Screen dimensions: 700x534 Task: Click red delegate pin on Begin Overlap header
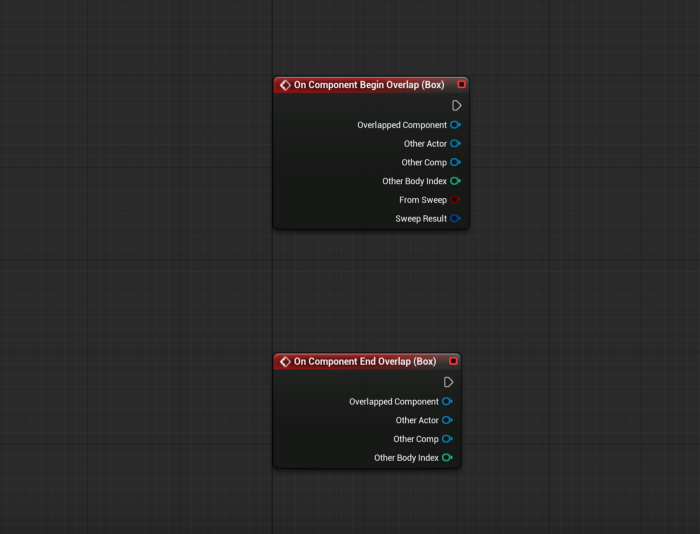coord(462,84)
